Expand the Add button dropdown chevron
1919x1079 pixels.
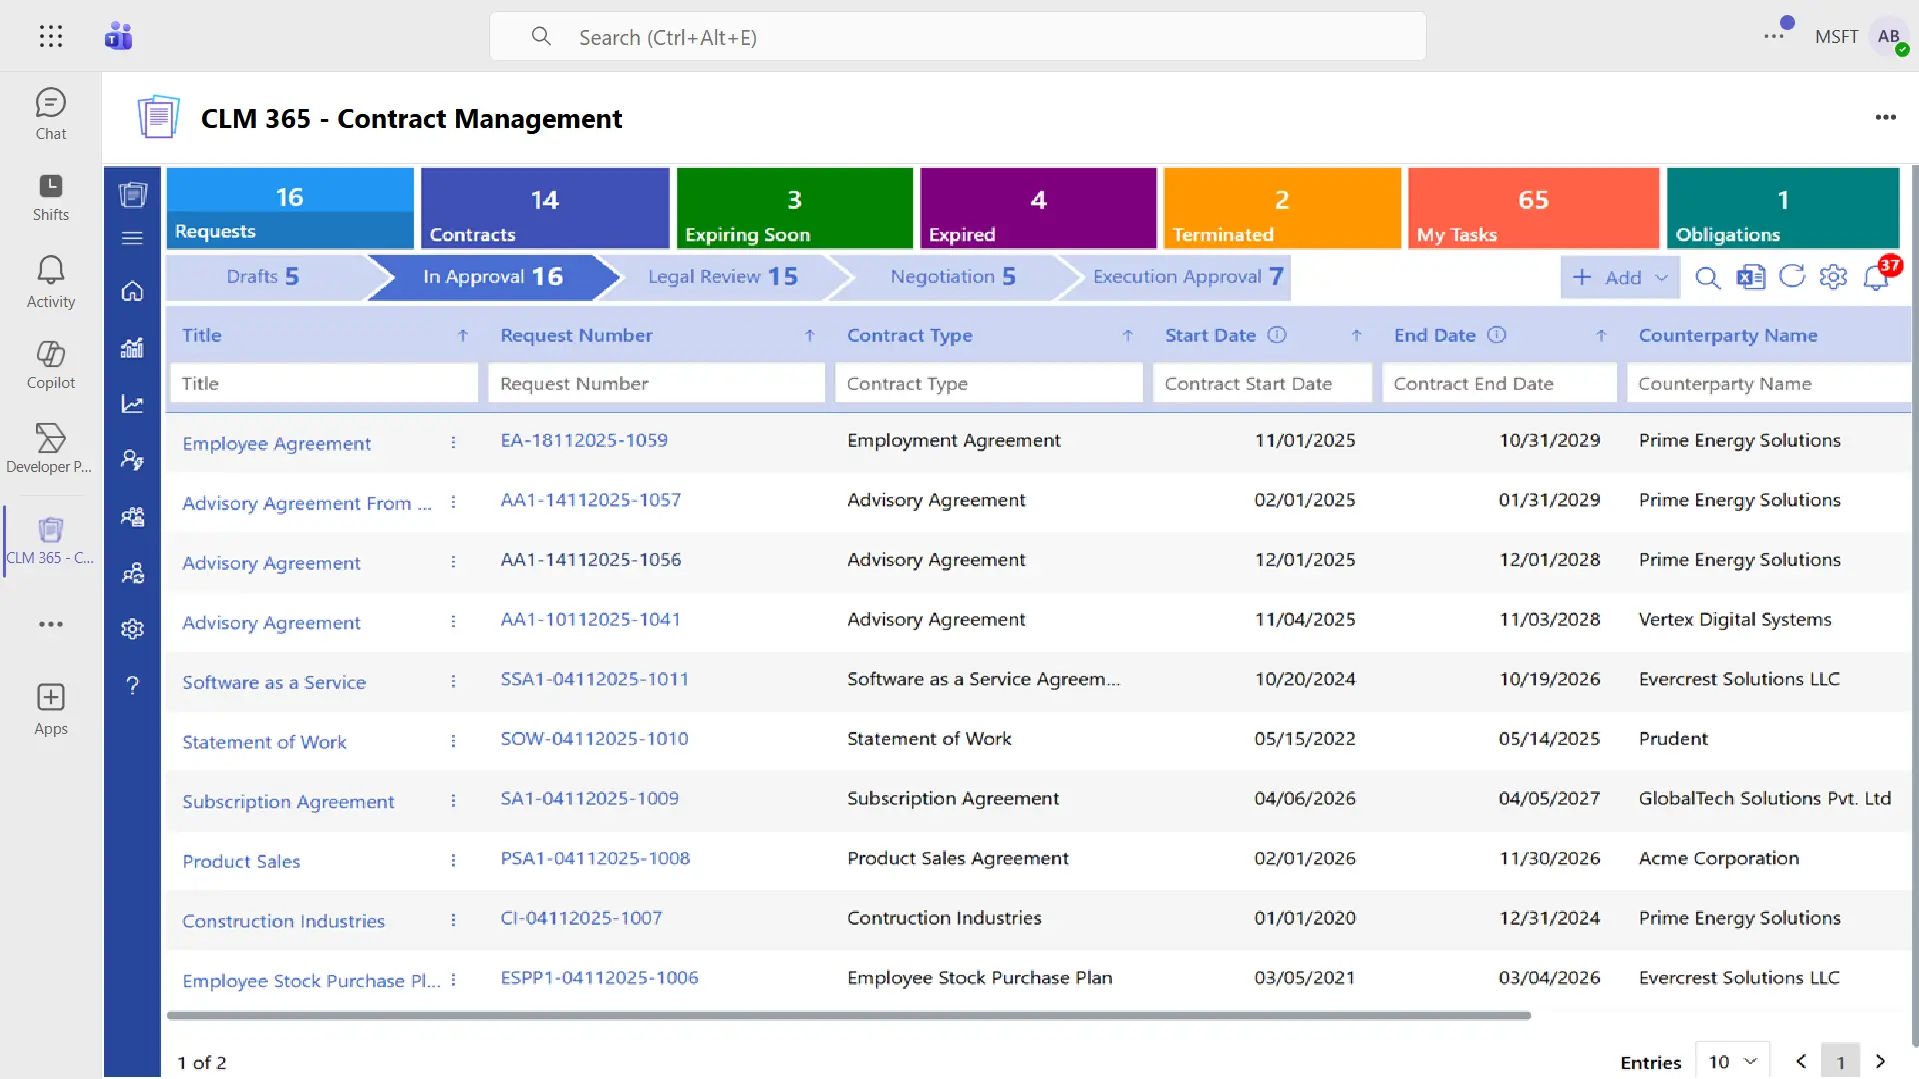click(1659, 278)
